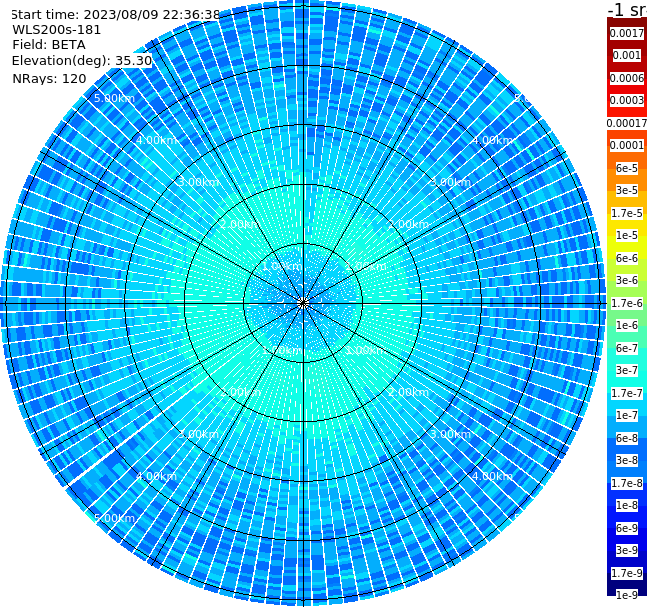Viewport: 647px width, 607px height.
Task: Select the WLS200s-181 instrument label
Action: (57, 30)
